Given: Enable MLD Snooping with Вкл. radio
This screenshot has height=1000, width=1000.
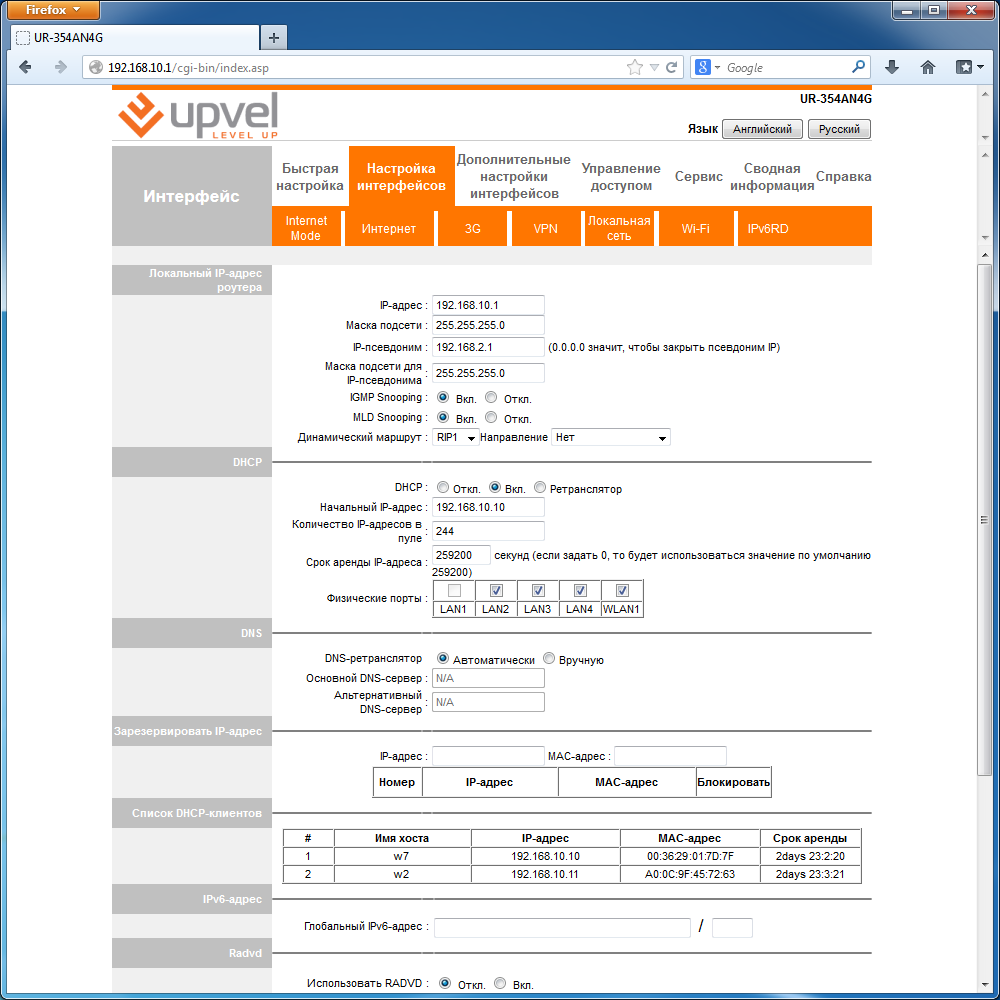Looking at the screenshot, I should pos(443,417).
